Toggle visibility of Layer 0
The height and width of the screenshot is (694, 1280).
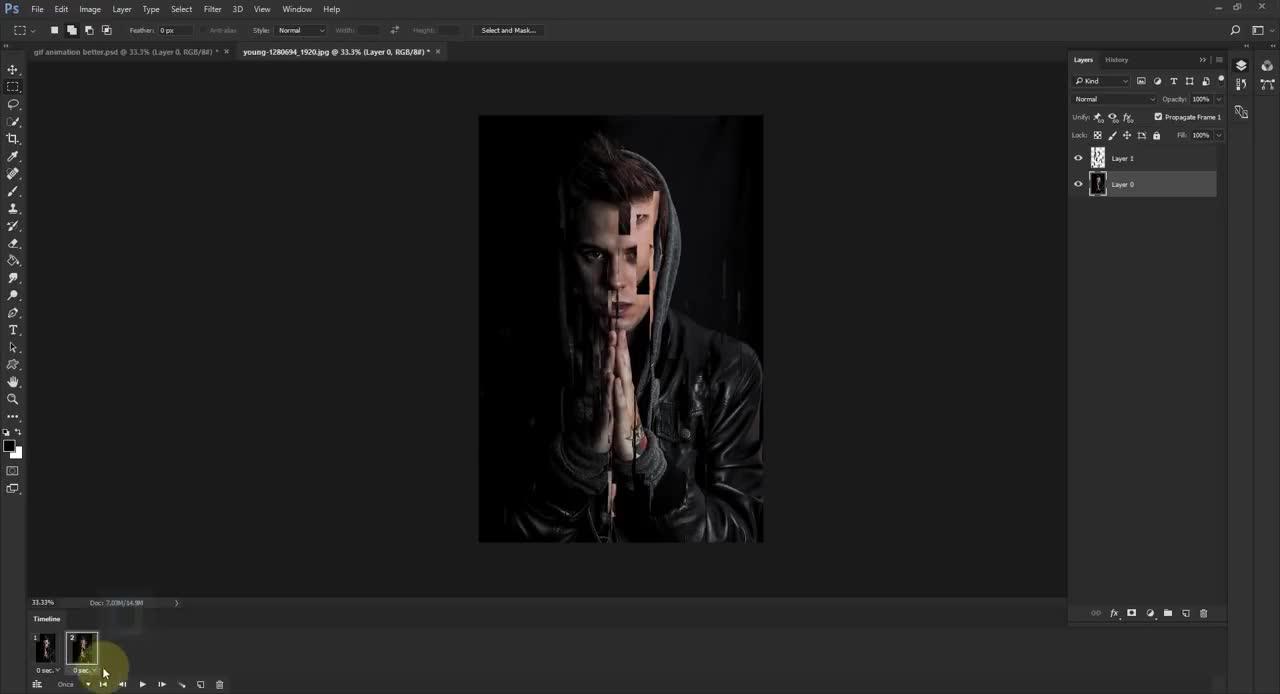coord(1078,184)
